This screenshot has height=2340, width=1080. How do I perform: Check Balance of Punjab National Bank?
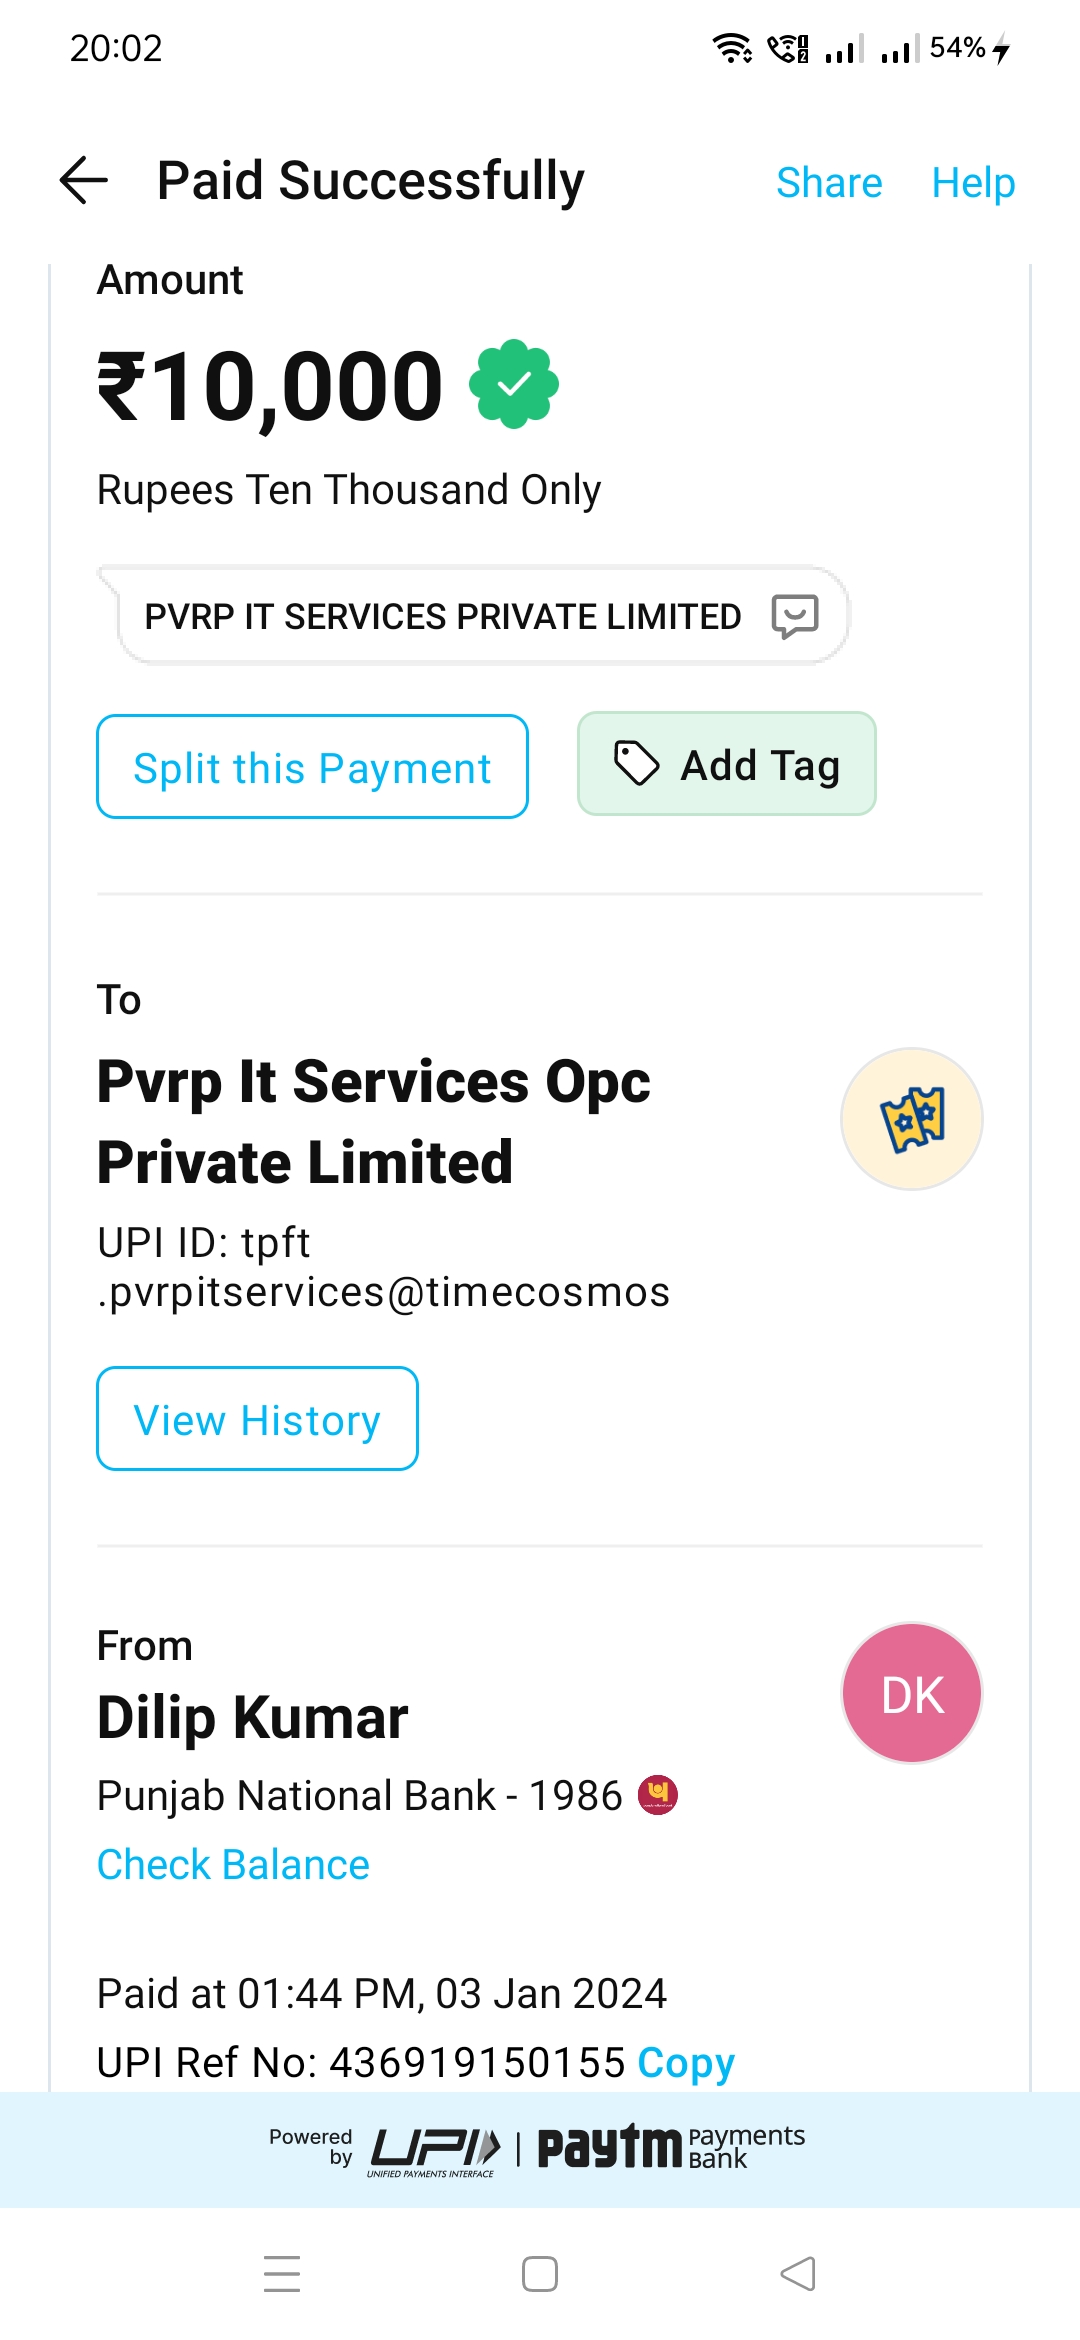[233, 1865]
